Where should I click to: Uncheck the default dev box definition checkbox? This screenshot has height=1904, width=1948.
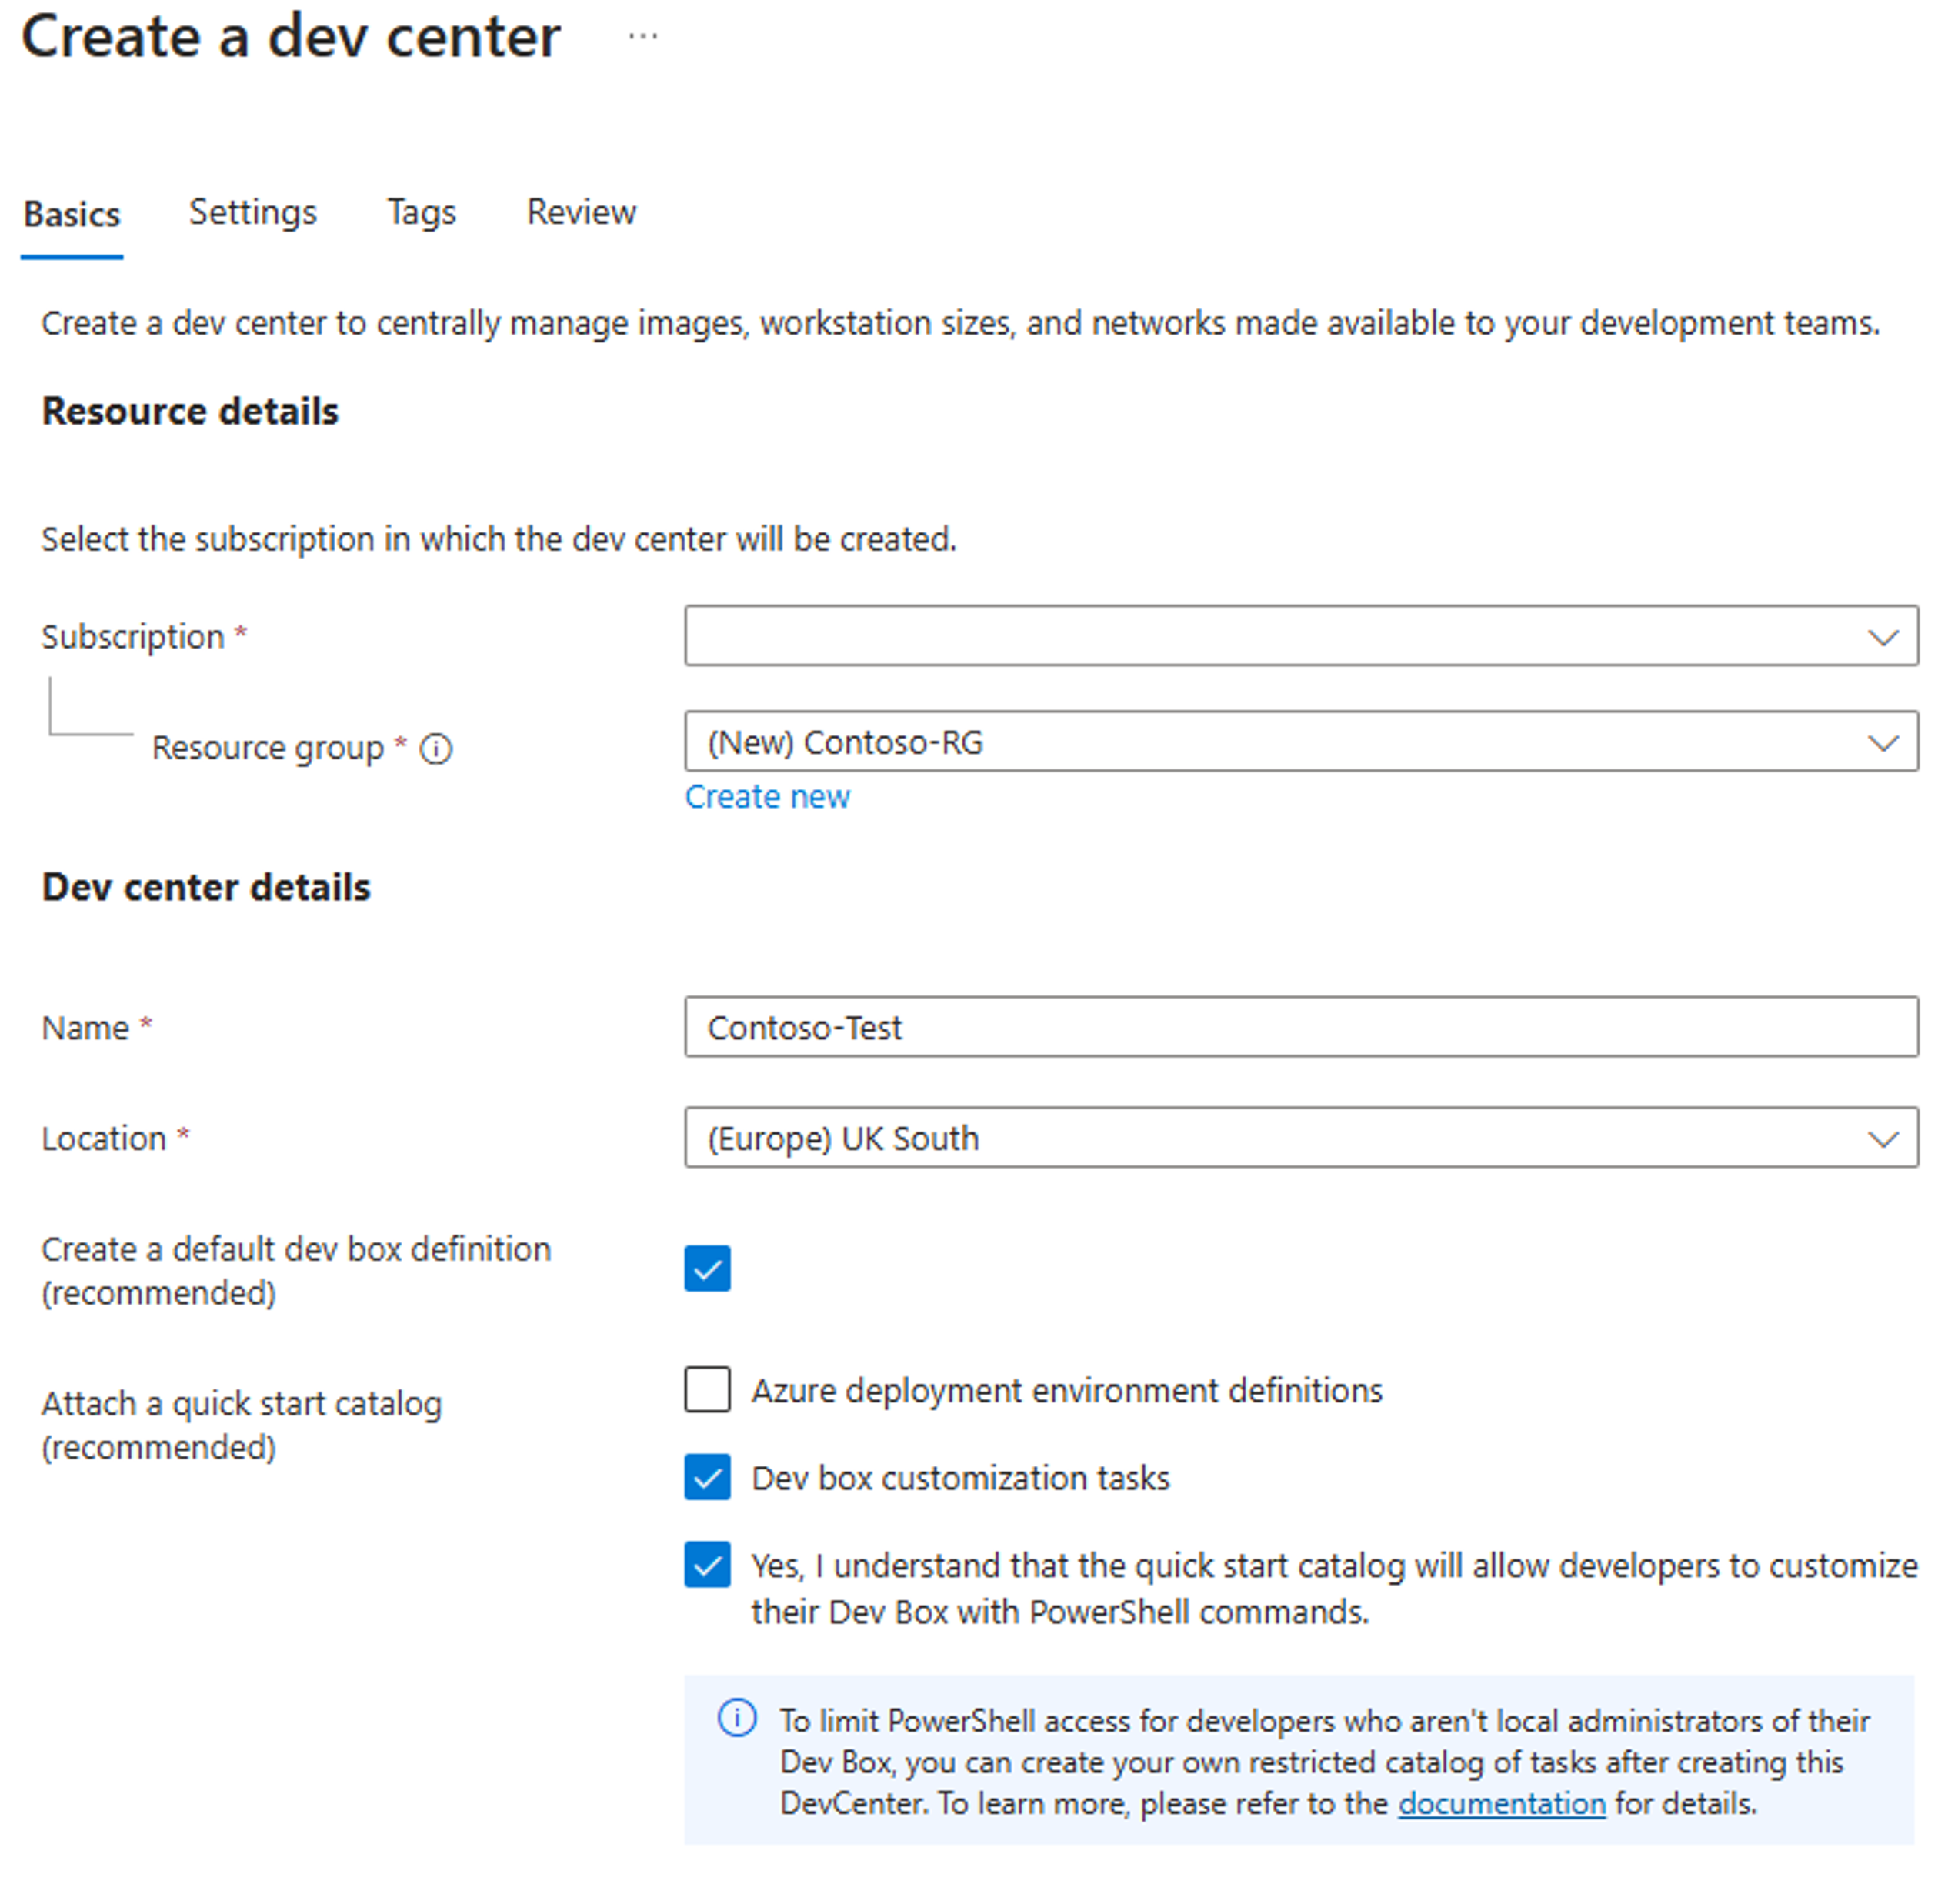707,1269
